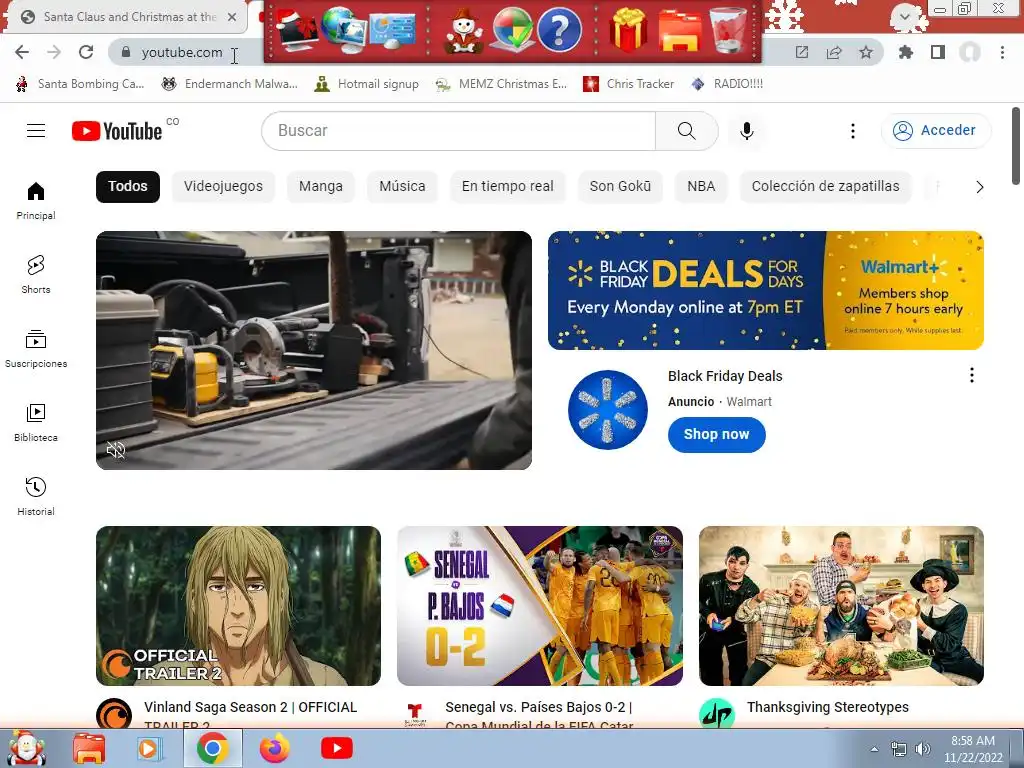1024x768 pixels.
Task: Open YouTube settings three-dot menu
Action: [852, 131]
